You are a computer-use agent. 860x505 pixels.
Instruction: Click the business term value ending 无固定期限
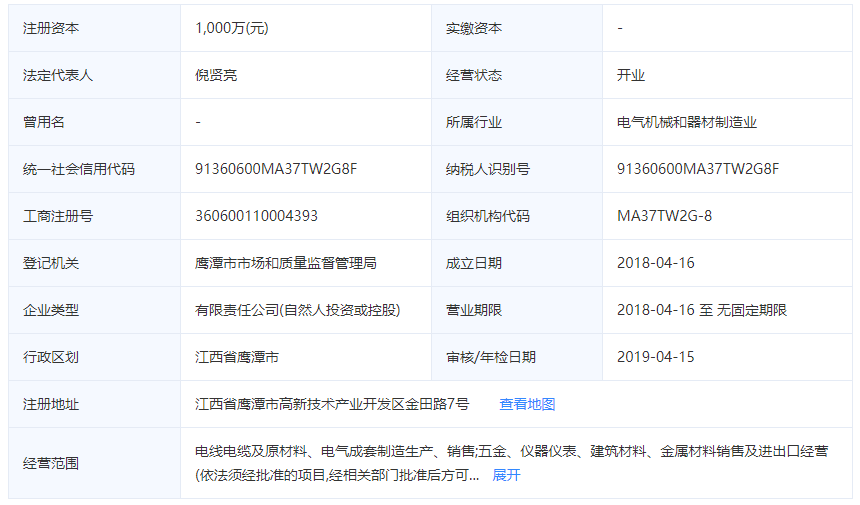click(x=702, y=310)
